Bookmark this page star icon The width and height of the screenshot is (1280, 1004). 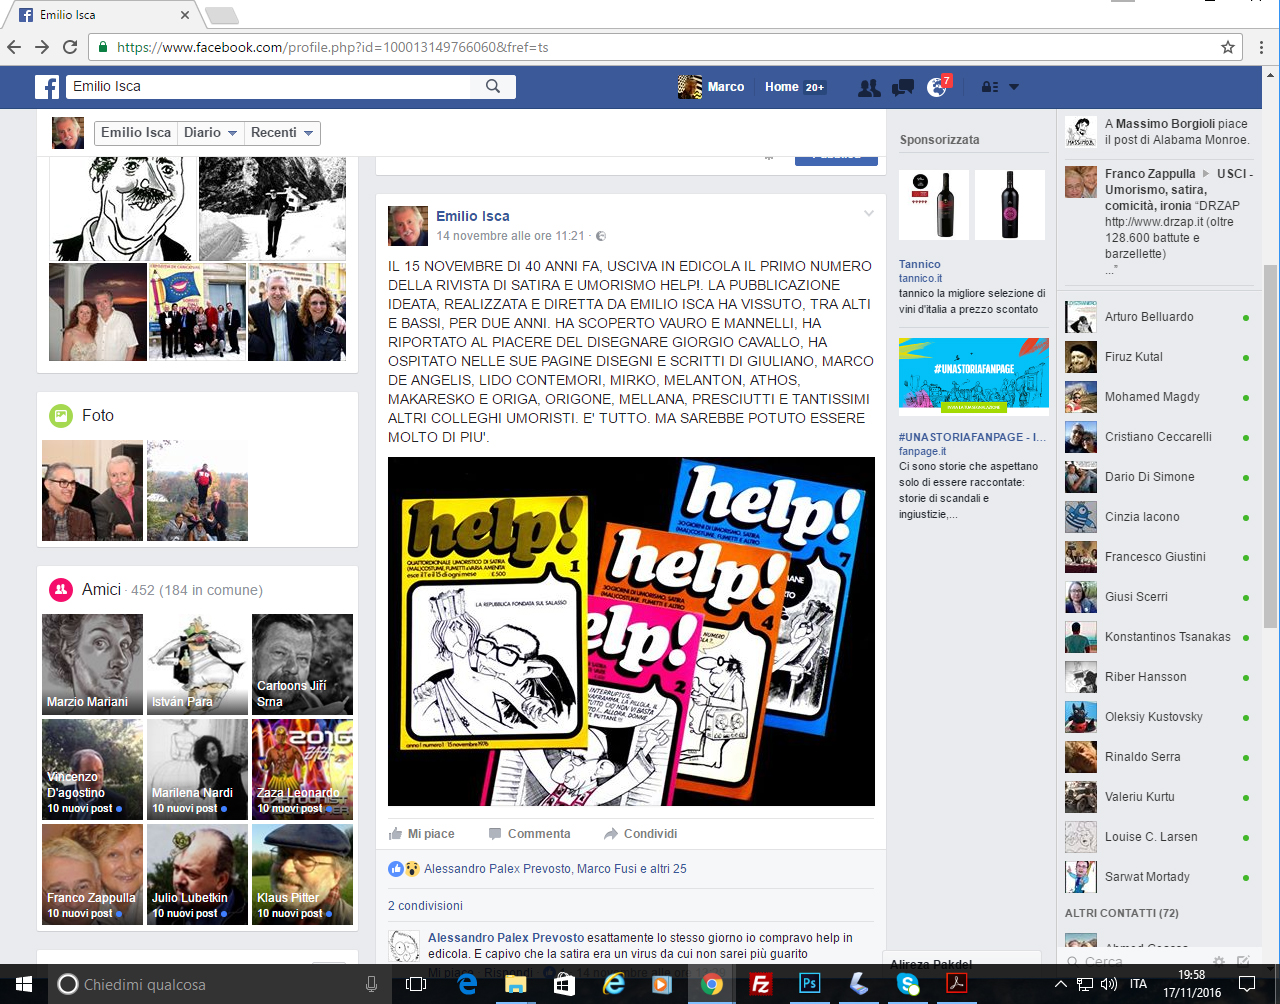pyautogui.click(x=1228, y=47)
